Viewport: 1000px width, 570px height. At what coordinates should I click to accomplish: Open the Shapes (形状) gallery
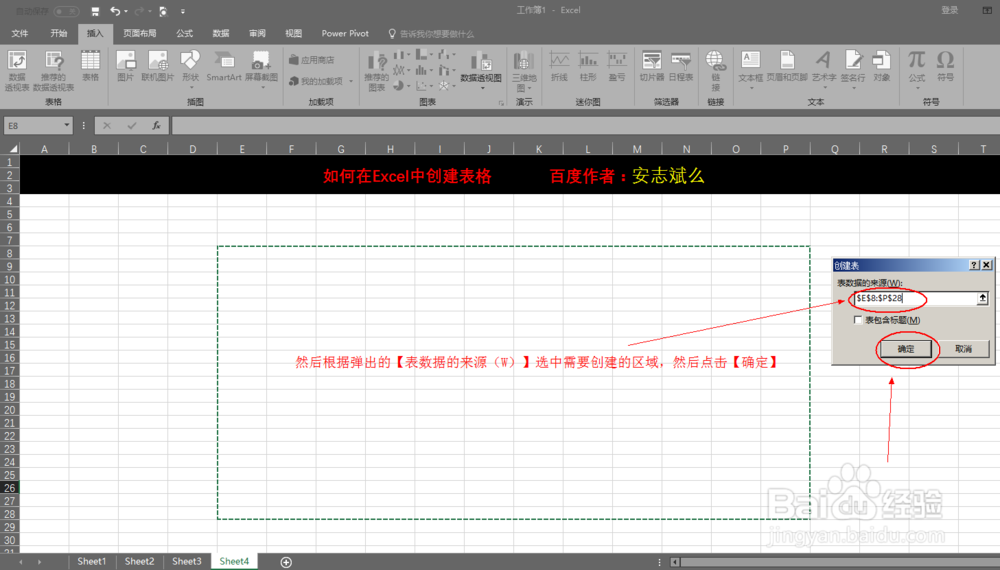click(190, 68)
